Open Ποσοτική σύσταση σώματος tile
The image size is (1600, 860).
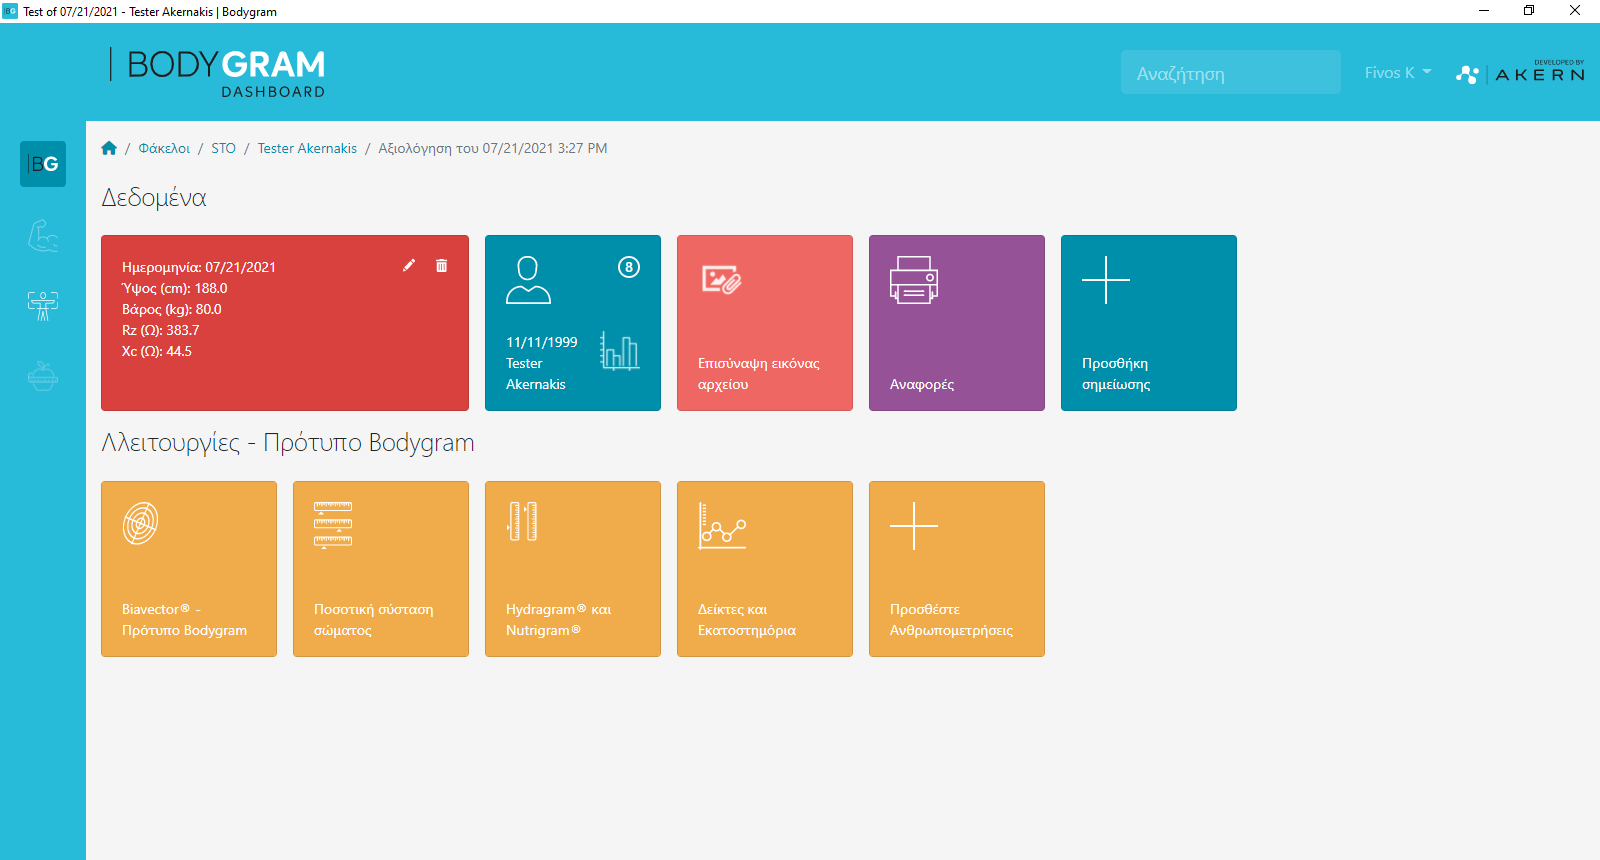click(381, 569)
